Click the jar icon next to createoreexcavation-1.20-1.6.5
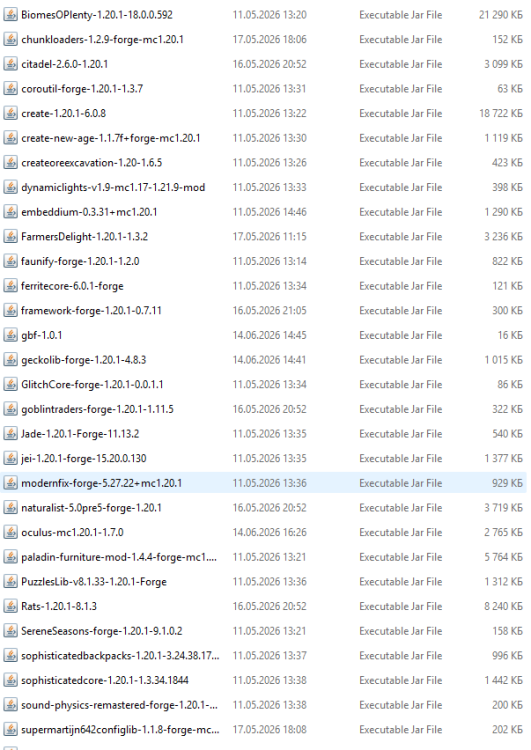This screenshot has width=531, height=750. (11, 163)
